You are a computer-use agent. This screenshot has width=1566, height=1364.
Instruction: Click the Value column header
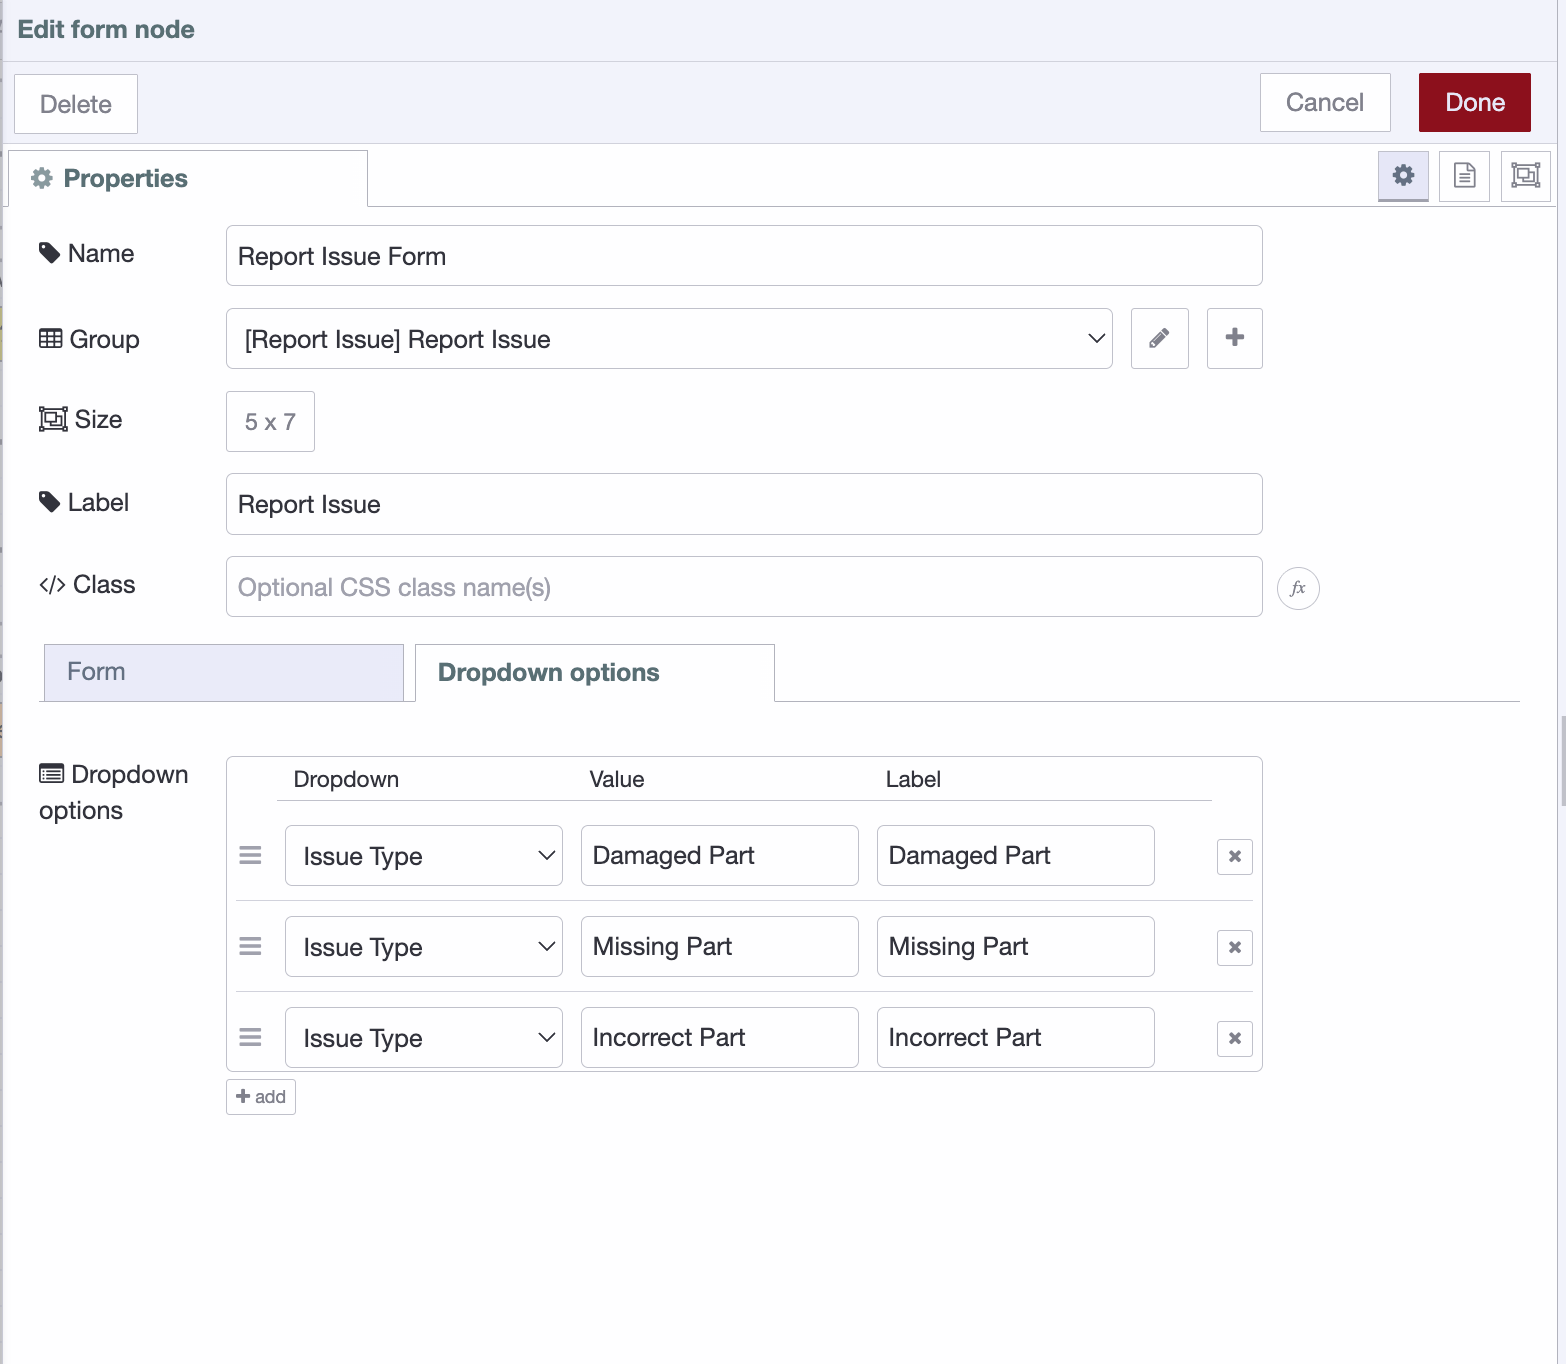[x=617, y=779]
